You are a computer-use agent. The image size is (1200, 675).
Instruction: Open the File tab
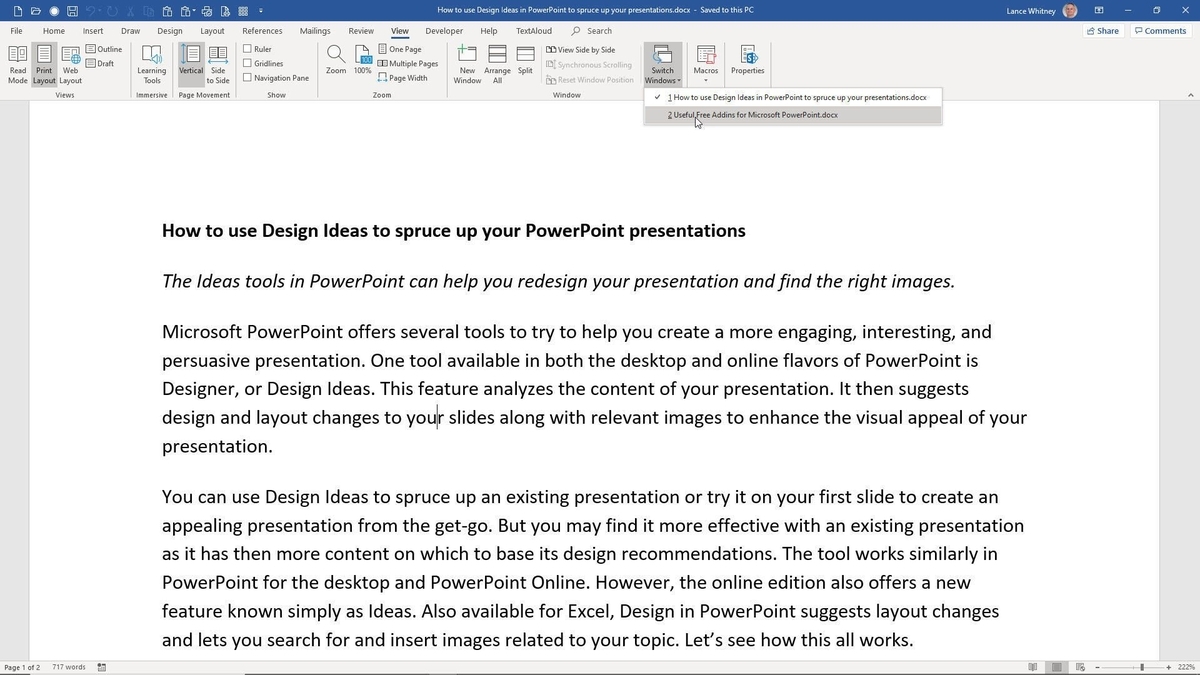(16, 31)
